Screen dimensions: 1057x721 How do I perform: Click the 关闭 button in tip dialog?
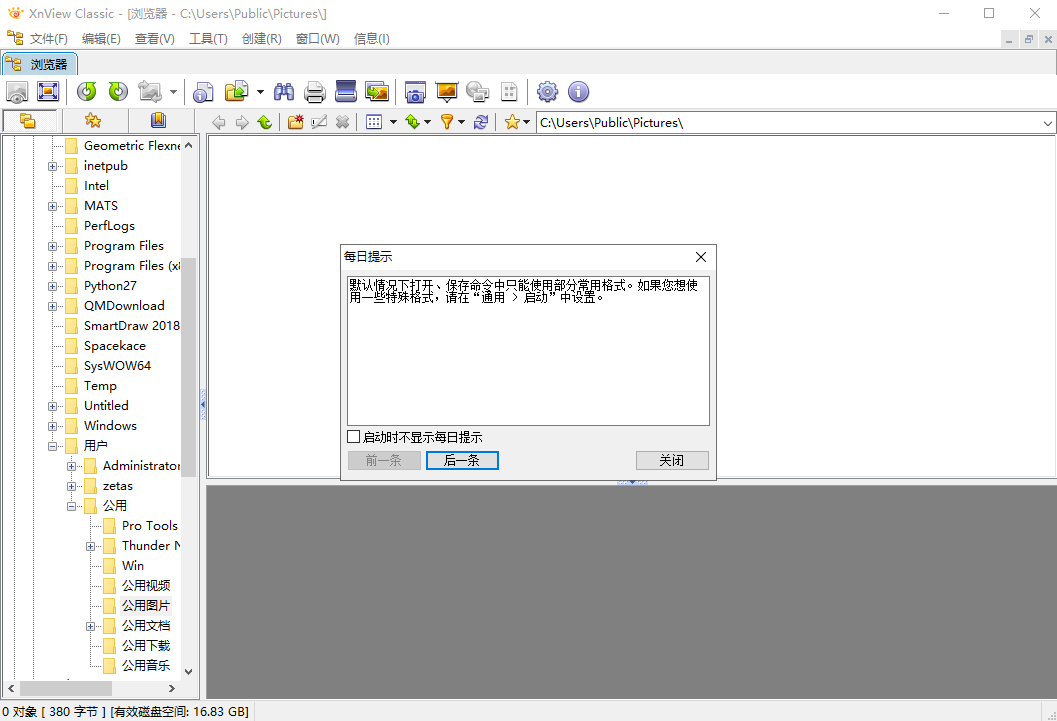(x=672, y=460)
